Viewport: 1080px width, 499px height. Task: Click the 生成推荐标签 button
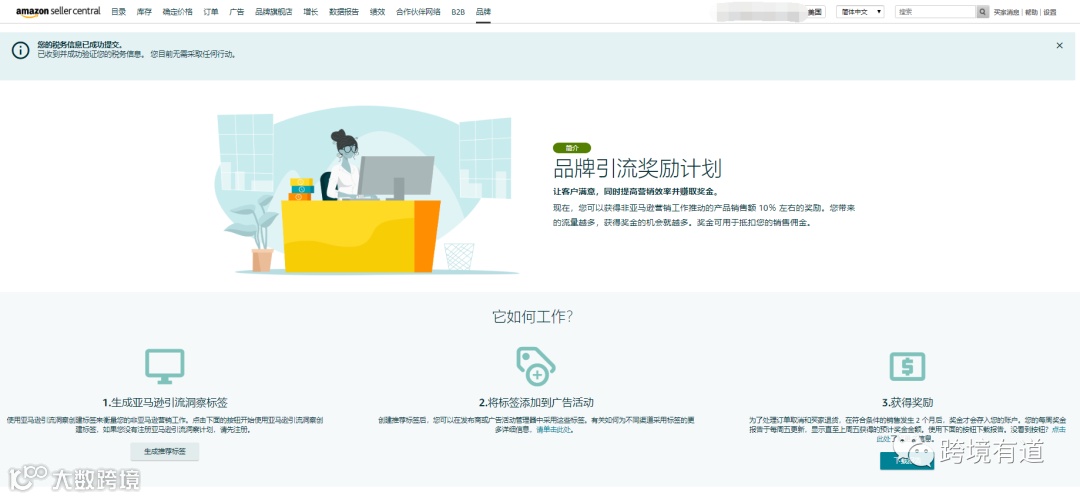[165, 451]
